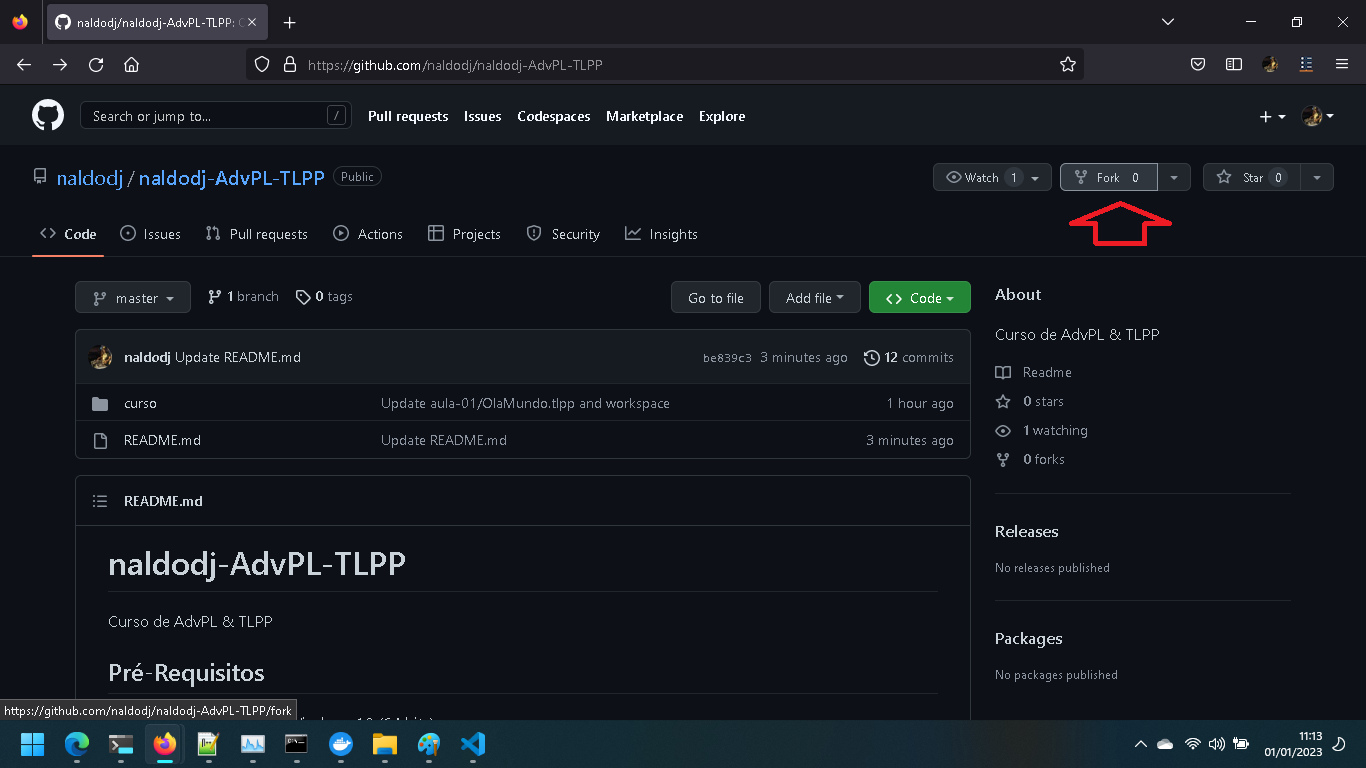
Task: Click the README.md file icon
Action: [100, 440]
